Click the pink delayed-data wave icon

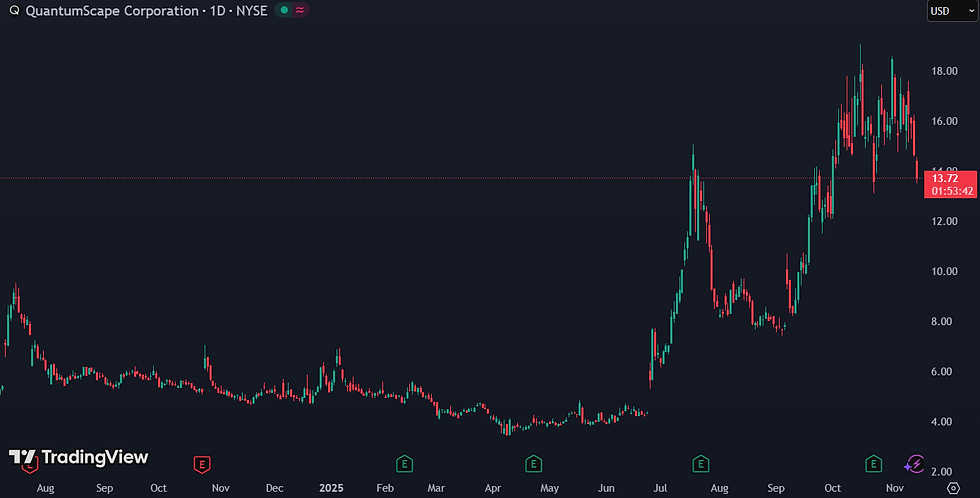[x=300, y=10]
